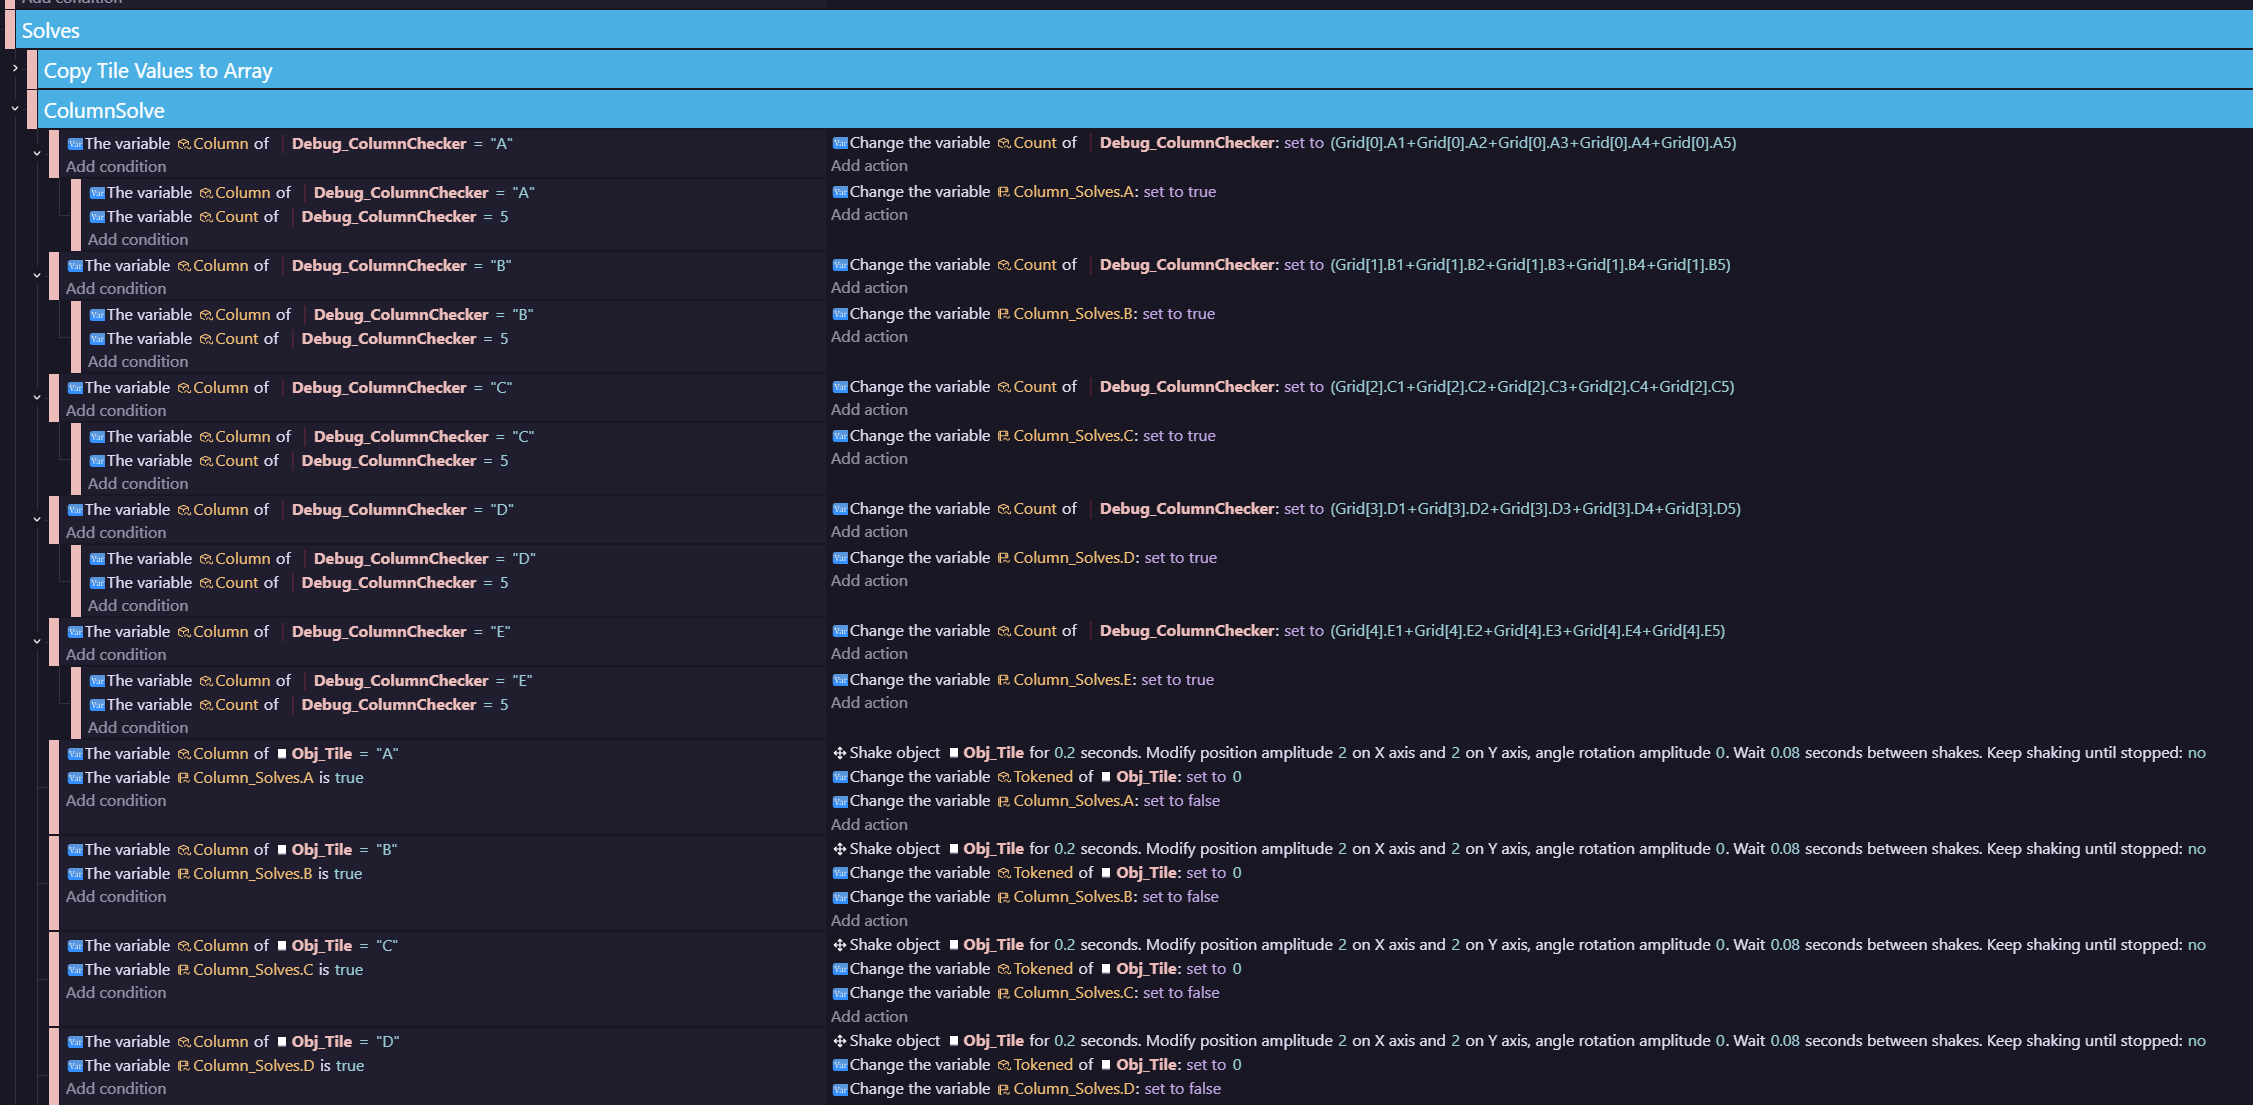Select the ColumnSolve group title
Viewport: 2253px width, 1105px height.
104,111
